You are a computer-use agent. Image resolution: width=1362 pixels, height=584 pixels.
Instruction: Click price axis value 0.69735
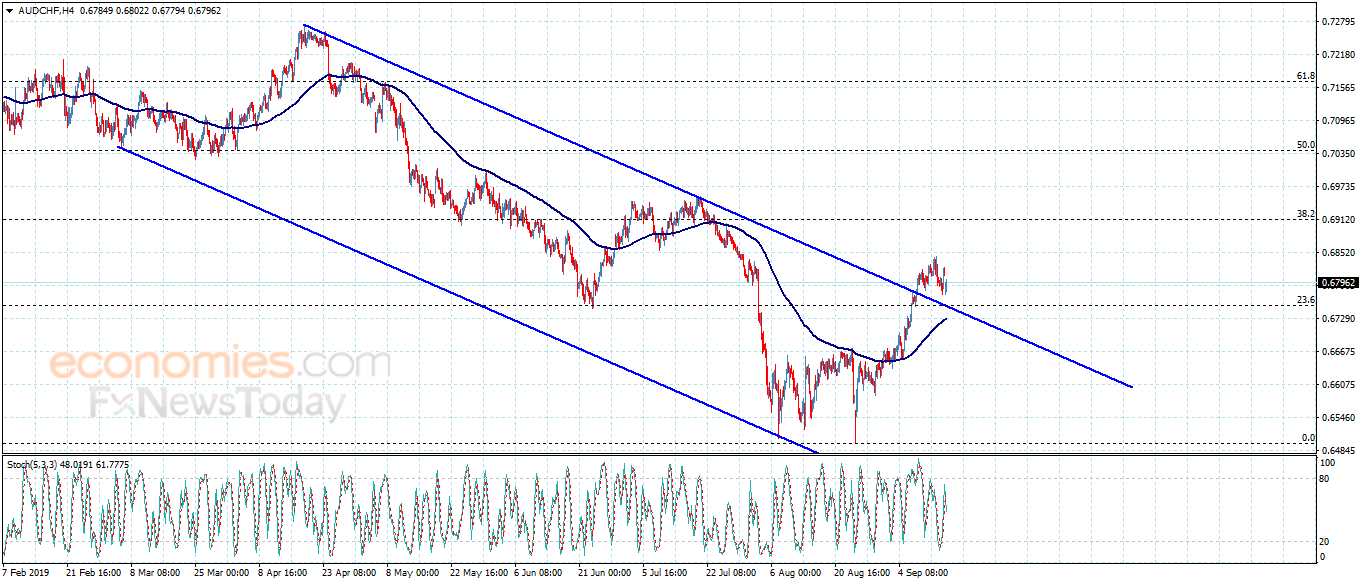(x=1338, y=187)
